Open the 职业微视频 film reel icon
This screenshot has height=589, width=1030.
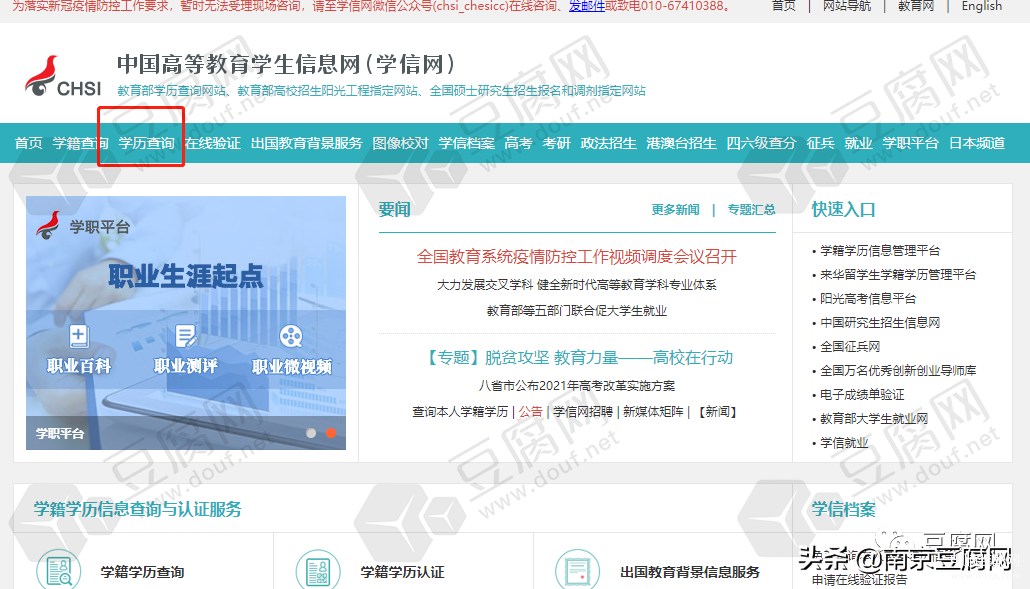[291, 336]
